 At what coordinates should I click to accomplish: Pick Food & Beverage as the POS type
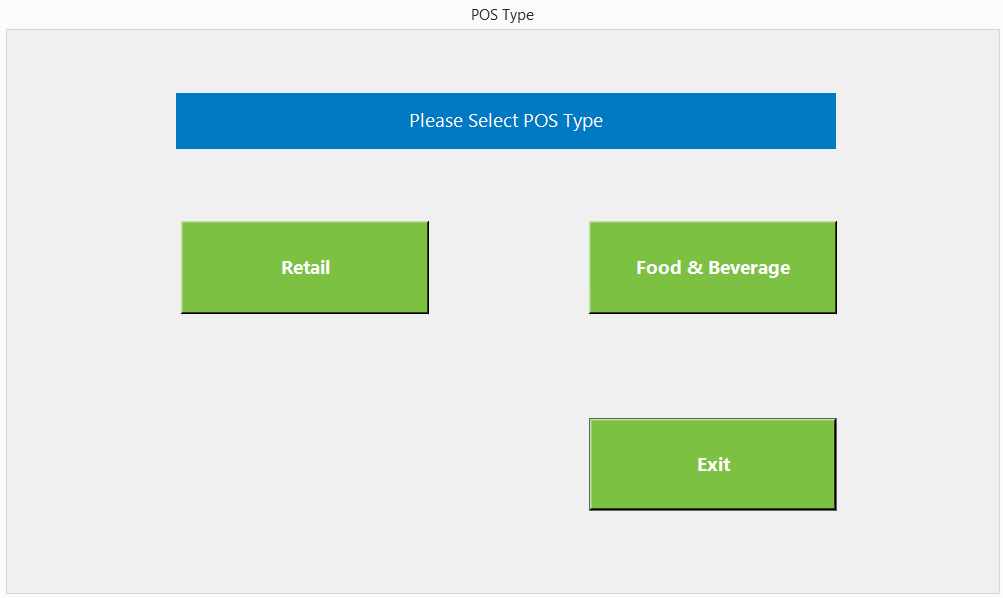713,268
